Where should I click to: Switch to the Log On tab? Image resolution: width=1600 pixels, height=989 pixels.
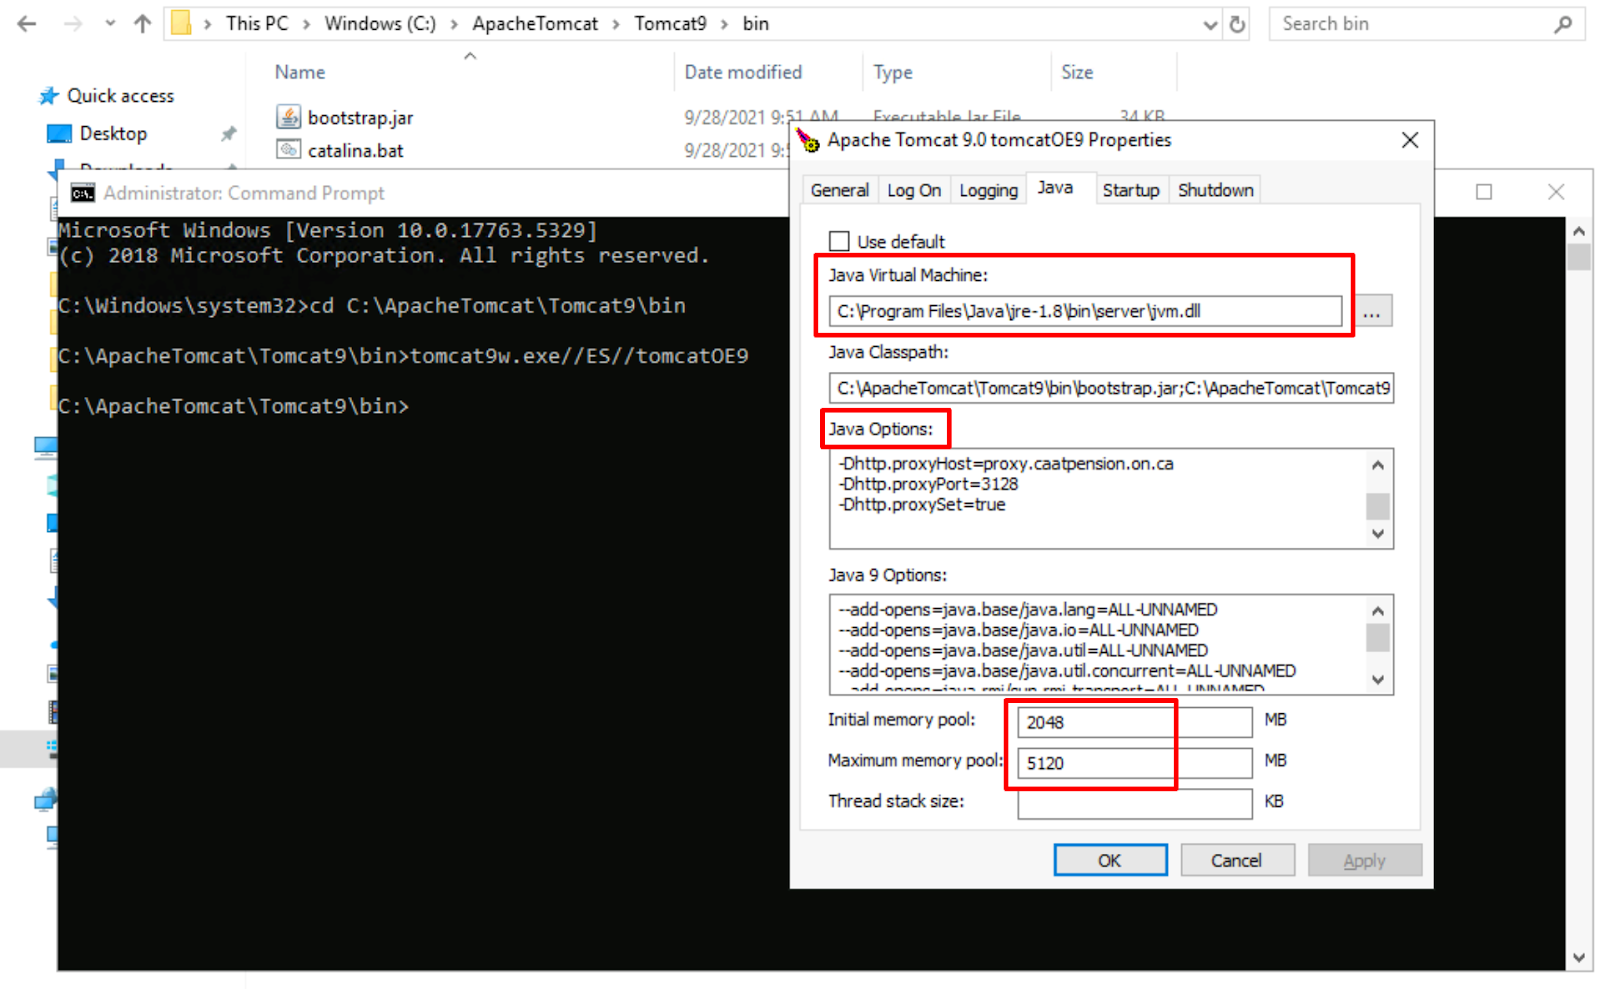[914, 190]
